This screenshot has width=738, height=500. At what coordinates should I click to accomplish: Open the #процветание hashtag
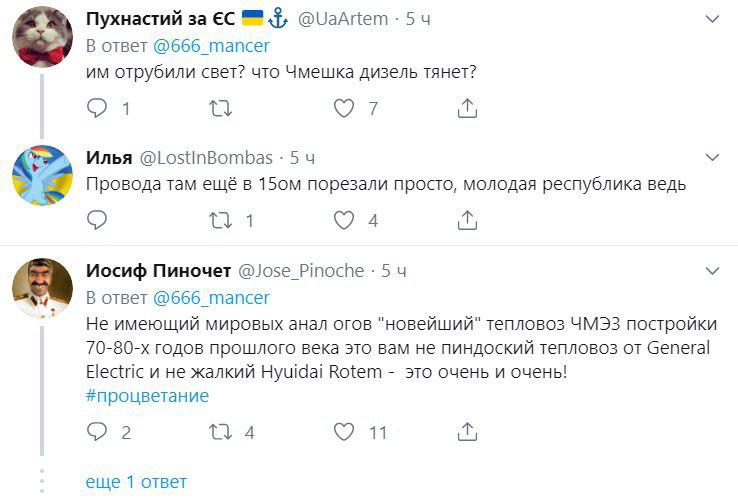click(x=147, y=395)
